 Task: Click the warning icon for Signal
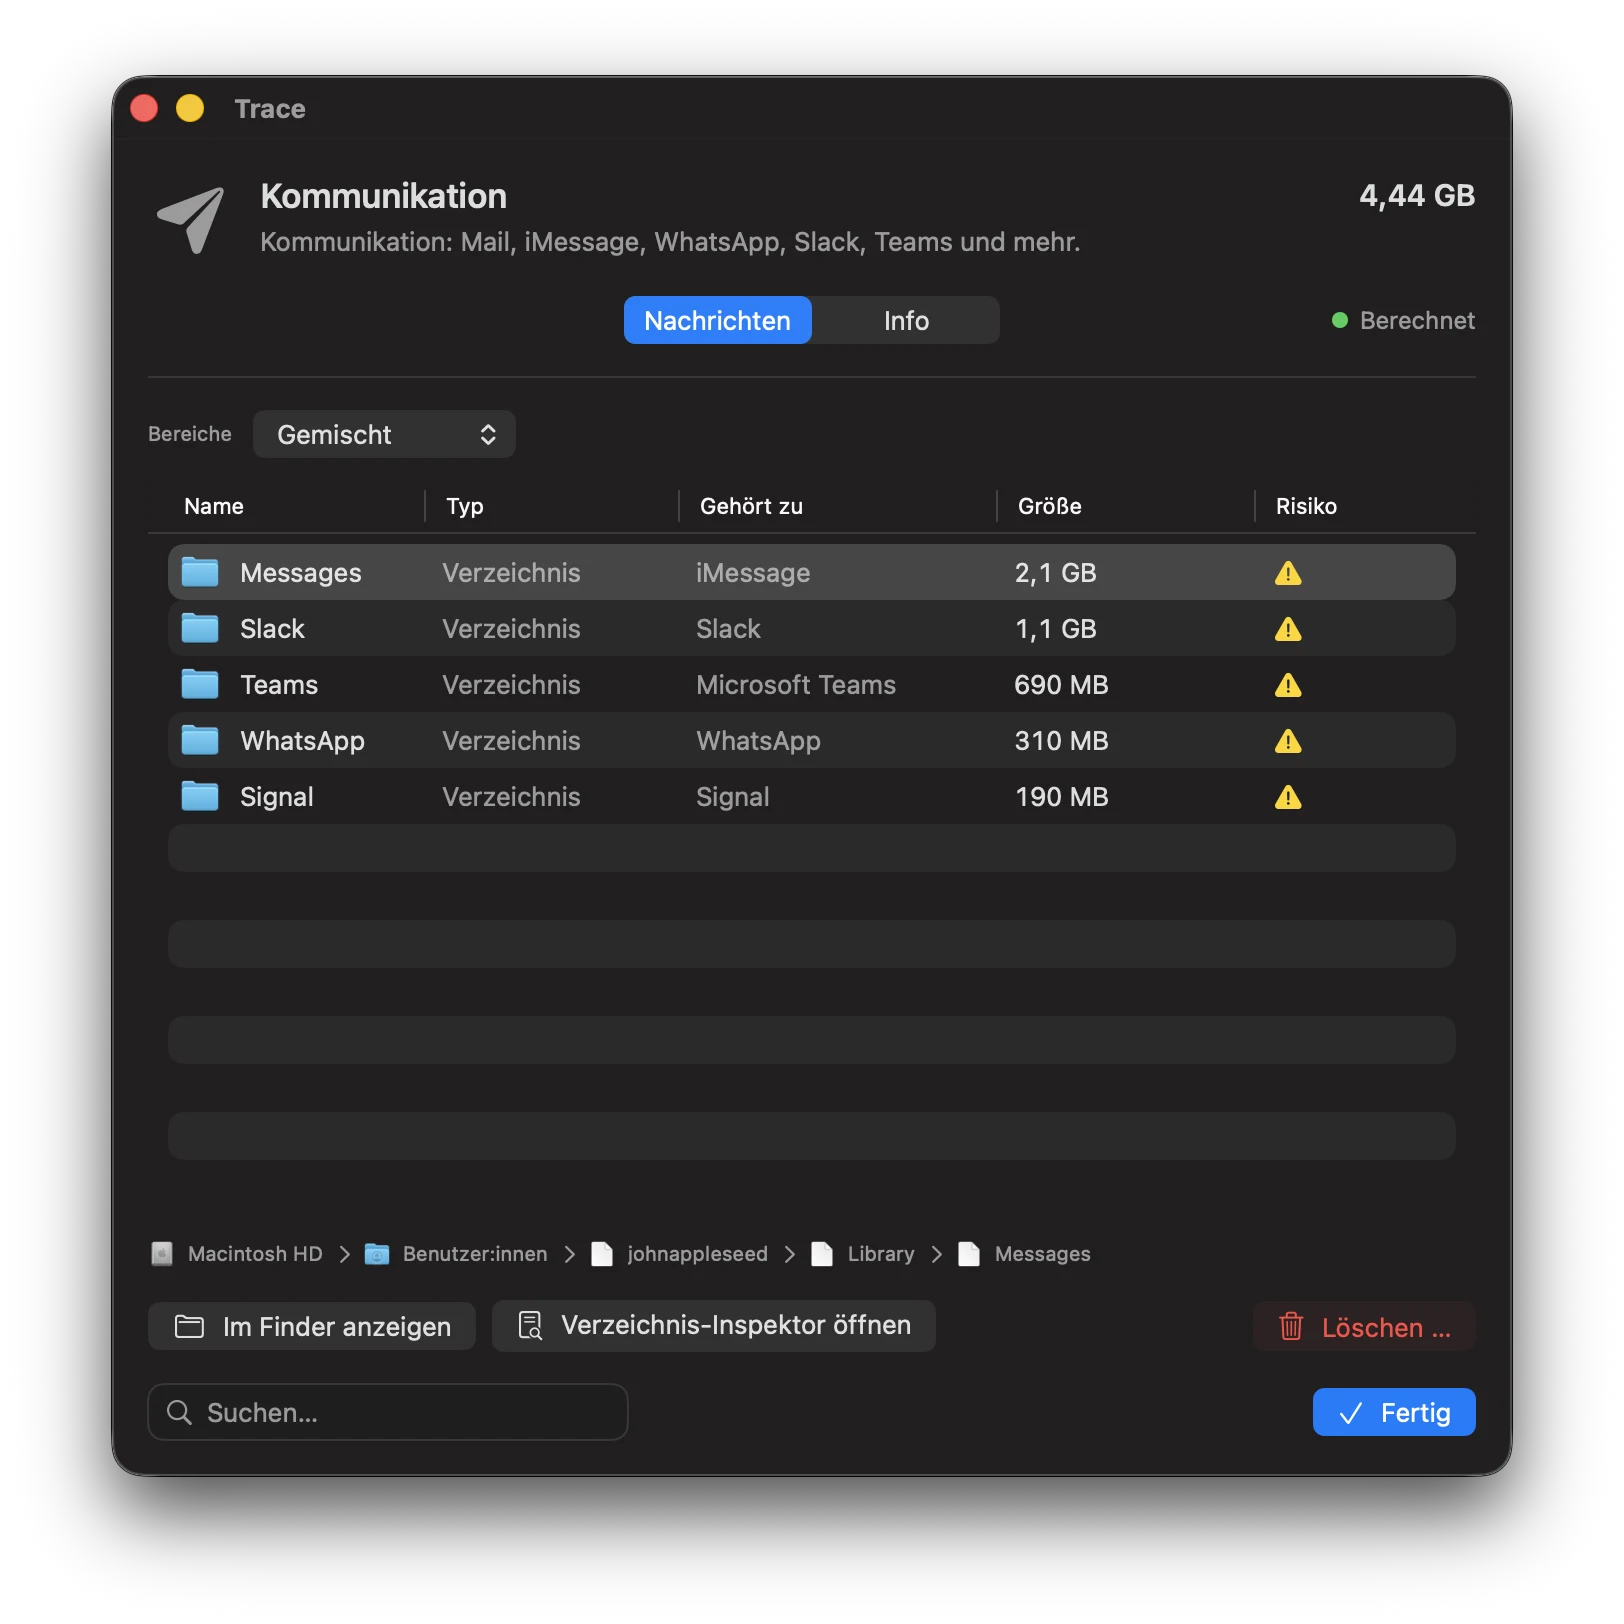click(x=1288, y=797)
